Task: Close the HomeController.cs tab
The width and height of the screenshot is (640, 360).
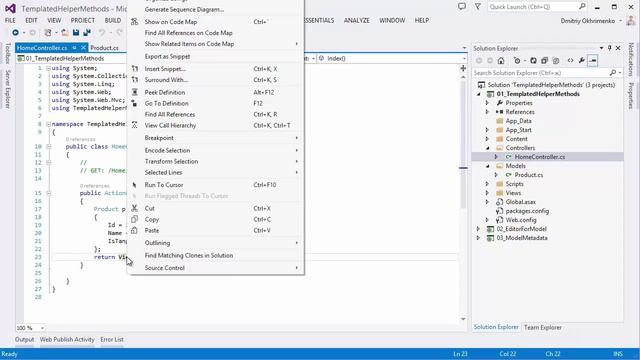Action: click(x=83, y=48)
